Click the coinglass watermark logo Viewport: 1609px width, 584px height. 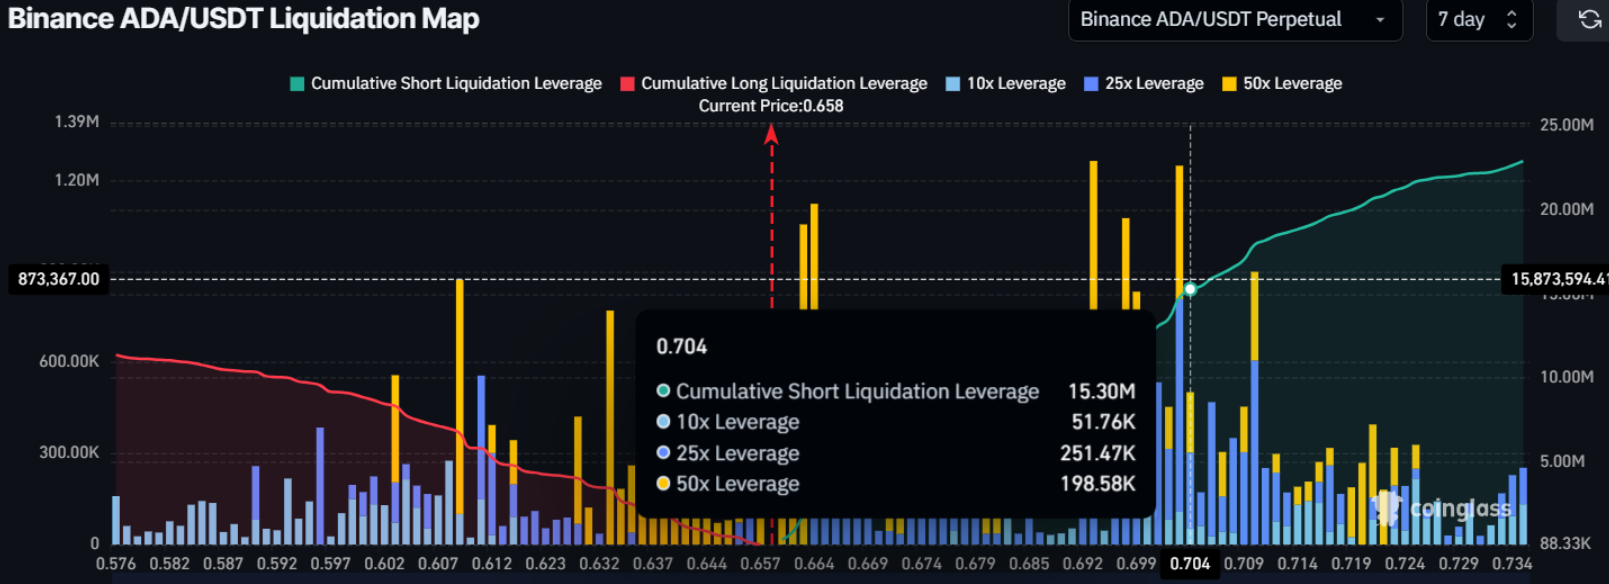[x=1445, y=509]
